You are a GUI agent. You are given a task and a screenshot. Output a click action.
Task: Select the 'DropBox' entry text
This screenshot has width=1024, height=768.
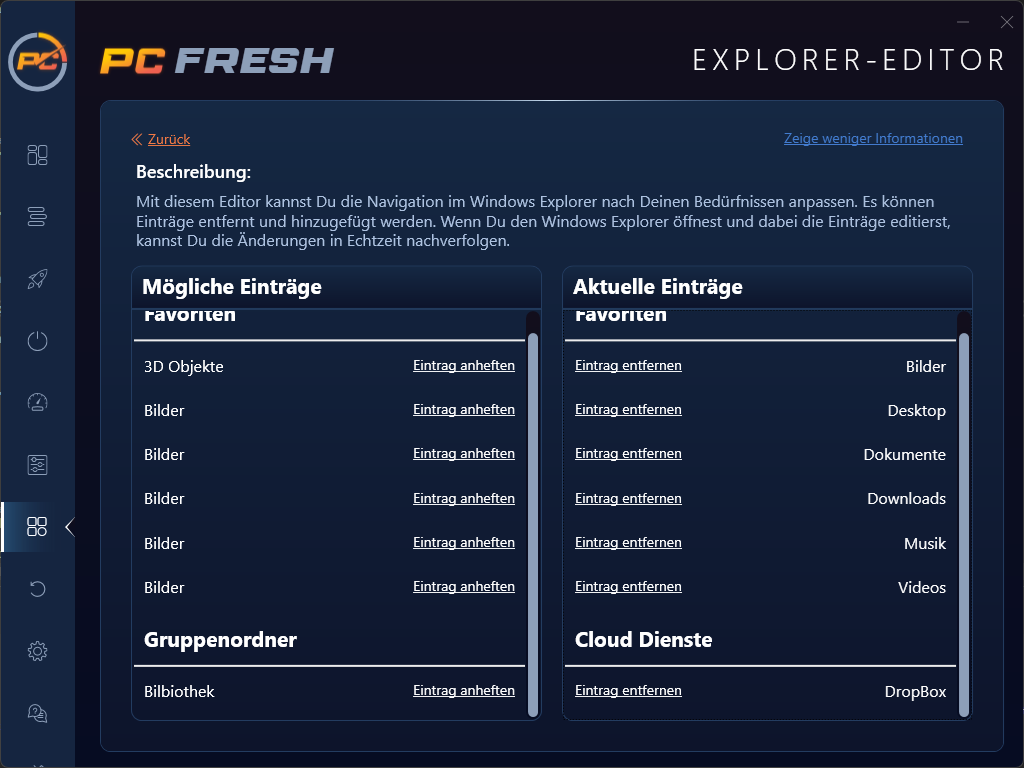[915, 692]
